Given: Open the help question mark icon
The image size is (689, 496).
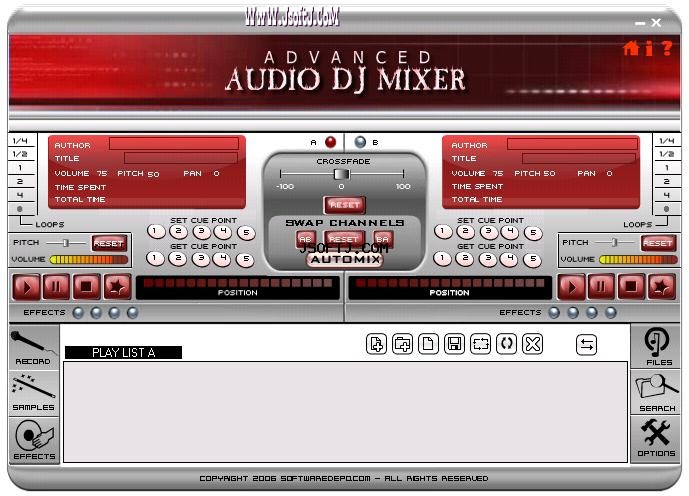Looking at the screenshot, I should click(667, 48).
